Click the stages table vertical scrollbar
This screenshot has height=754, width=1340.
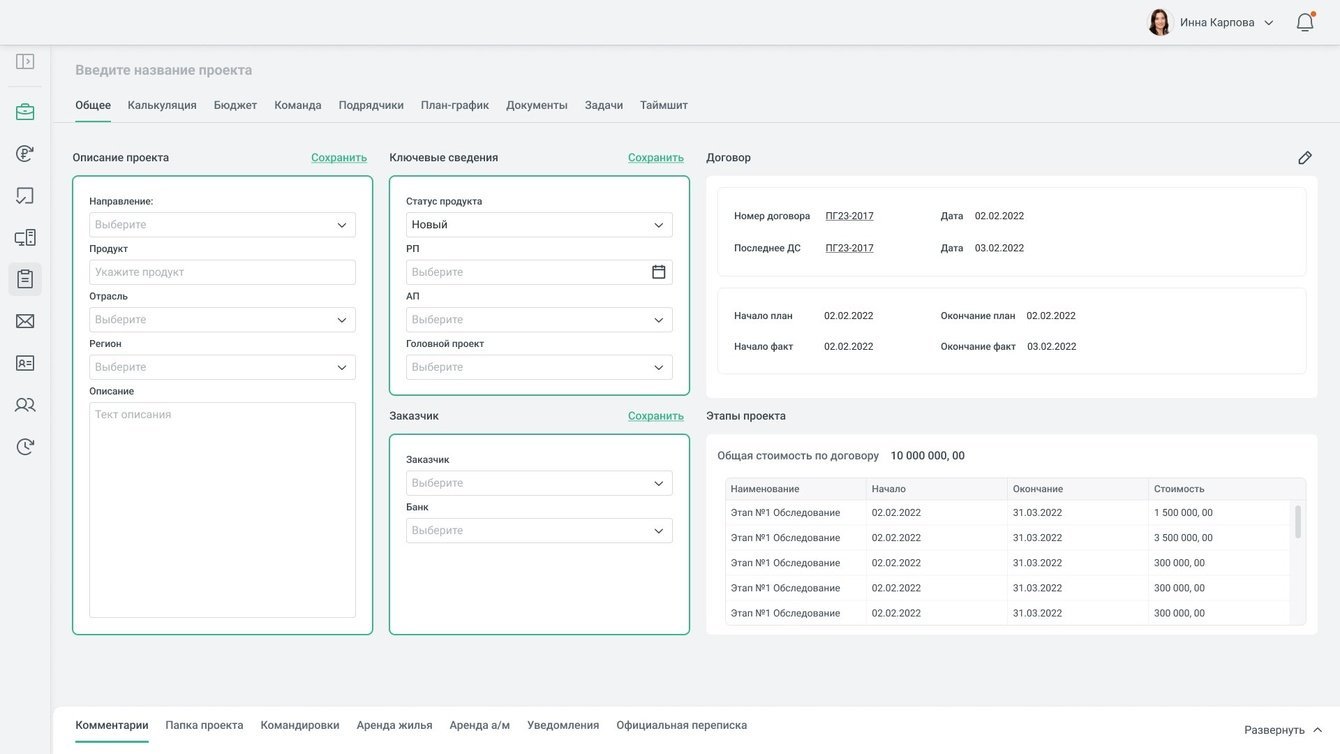point(1298,522)
